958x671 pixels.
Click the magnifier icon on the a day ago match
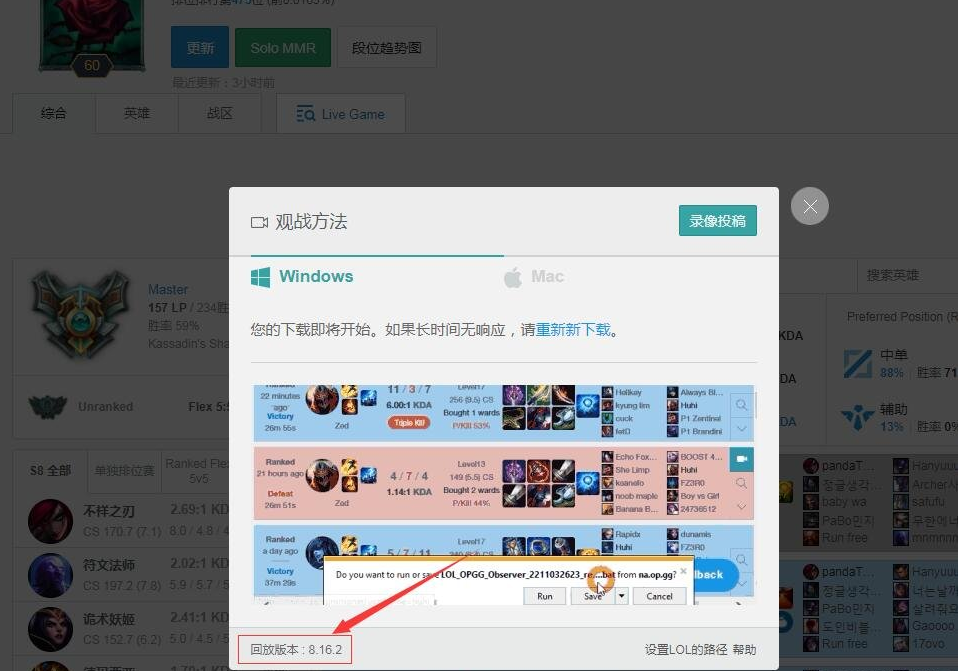(741, 559)
